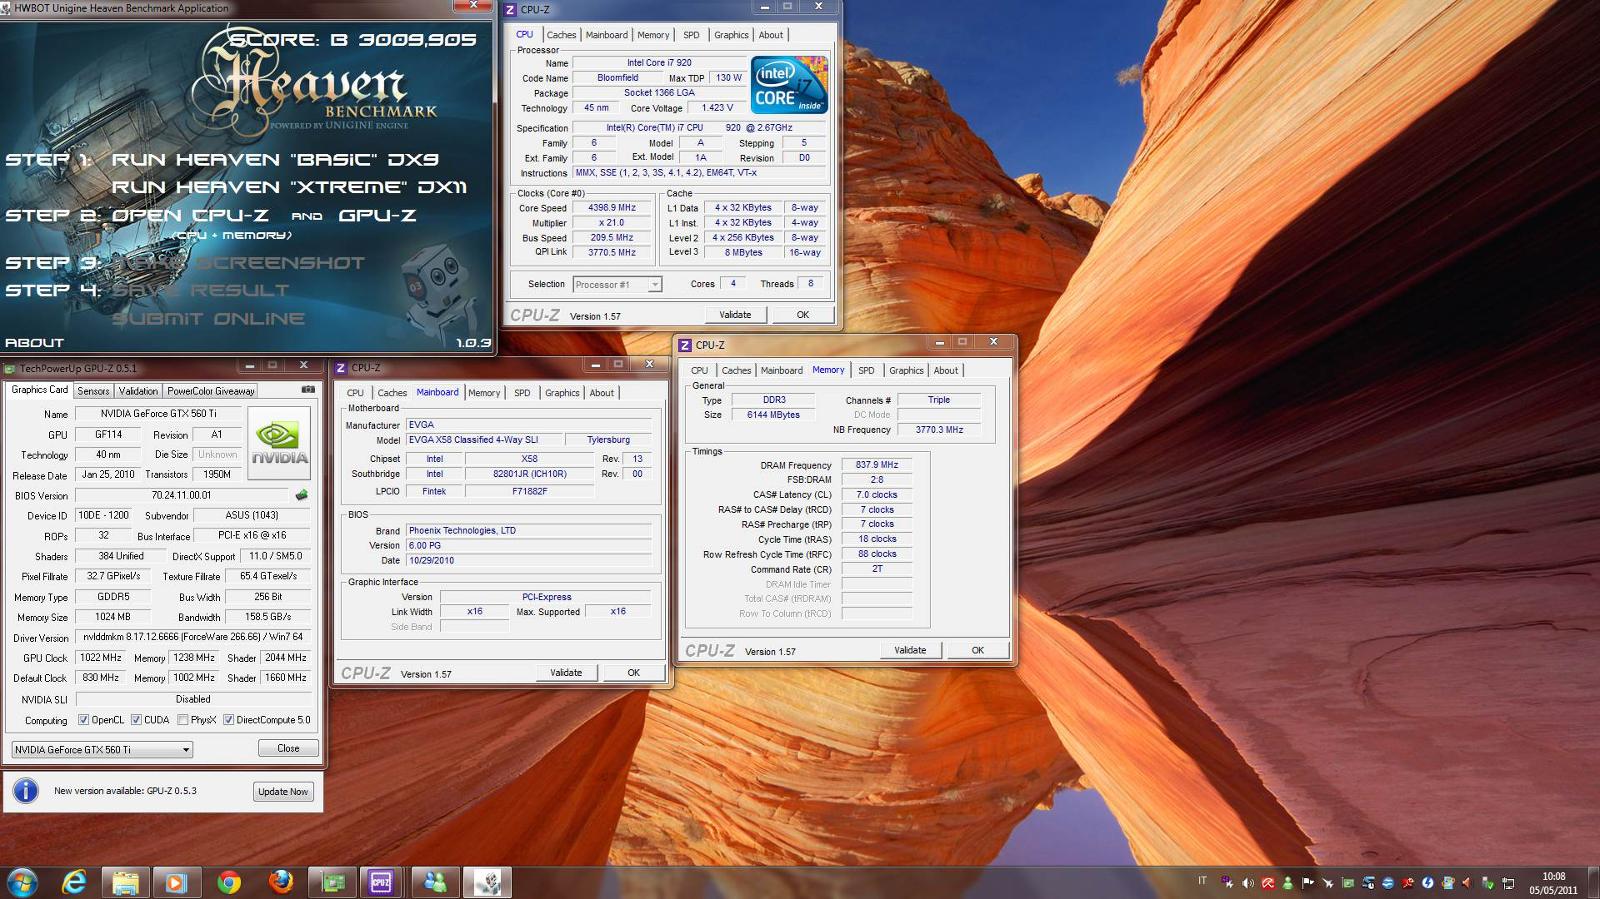Open Windows Media Player on taskbar
This screenshot has height=899, width=1600.
pos(176,882)
